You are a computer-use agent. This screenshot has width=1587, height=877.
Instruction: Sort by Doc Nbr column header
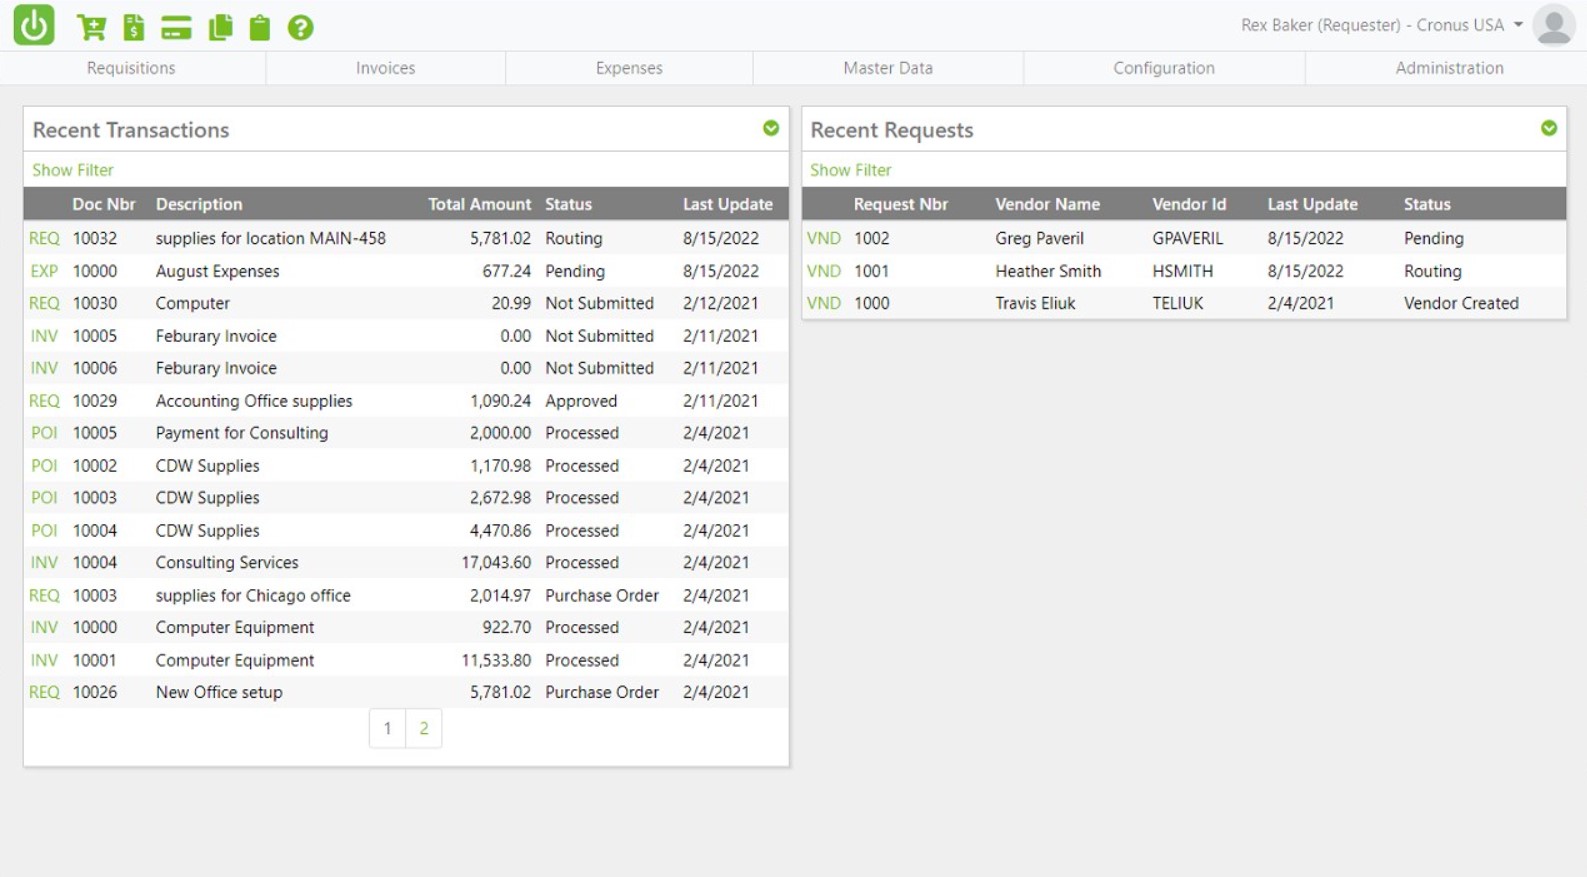[104, 204]
